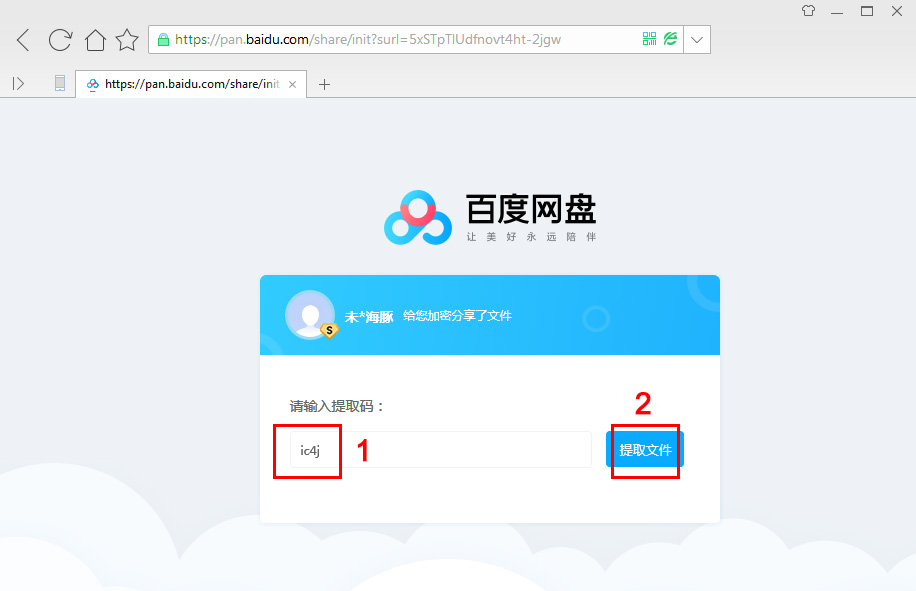Open the user avatar on the share page
Viewport: 916px width, 591px height.
310,314
